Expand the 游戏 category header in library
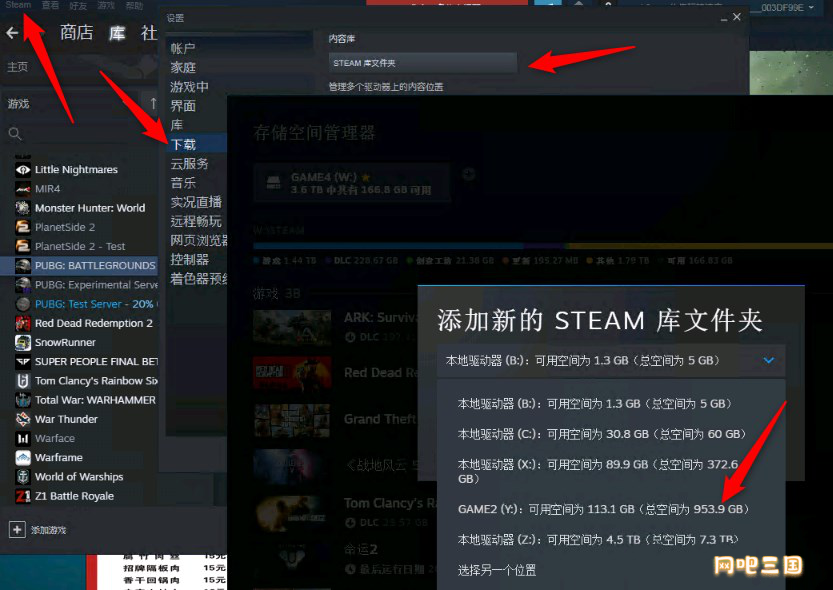Screen dimensions: 833x590 [18, 104]
